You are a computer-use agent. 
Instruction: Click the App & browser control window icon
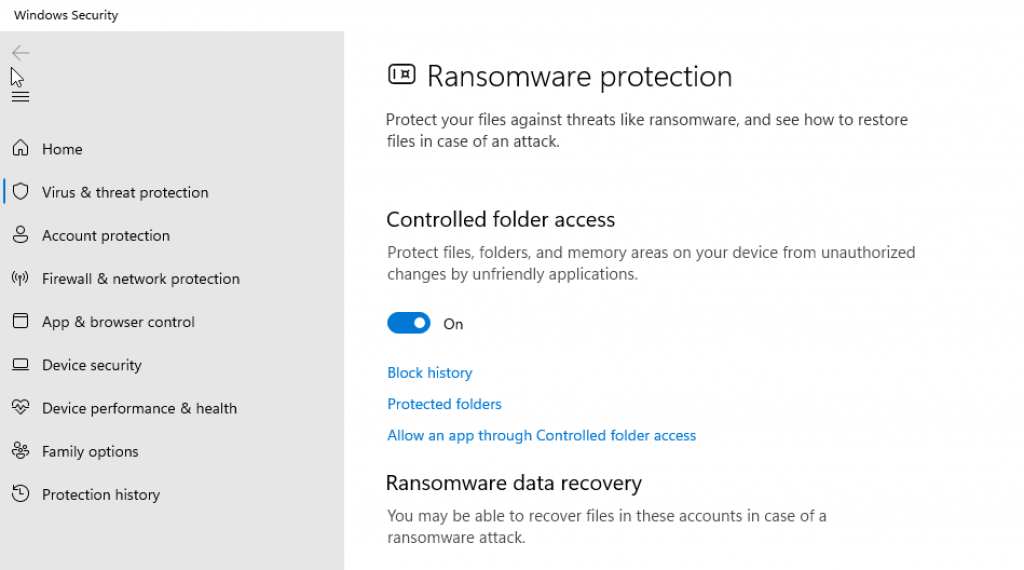20,321
